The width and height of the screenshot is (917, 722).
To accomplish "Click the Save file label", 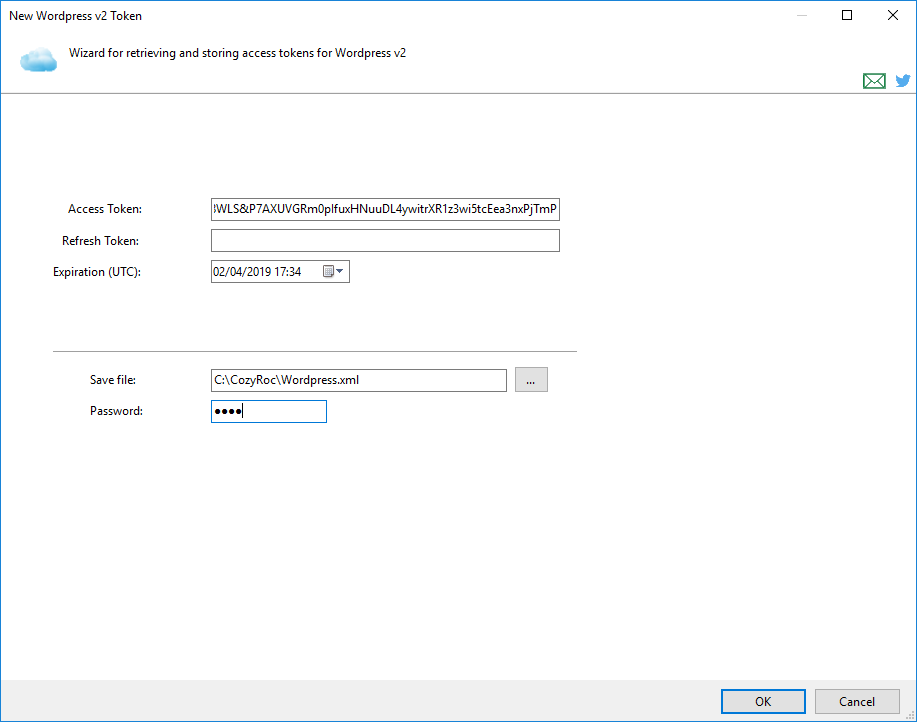I will pyautogui.click(x=112, y=380).
